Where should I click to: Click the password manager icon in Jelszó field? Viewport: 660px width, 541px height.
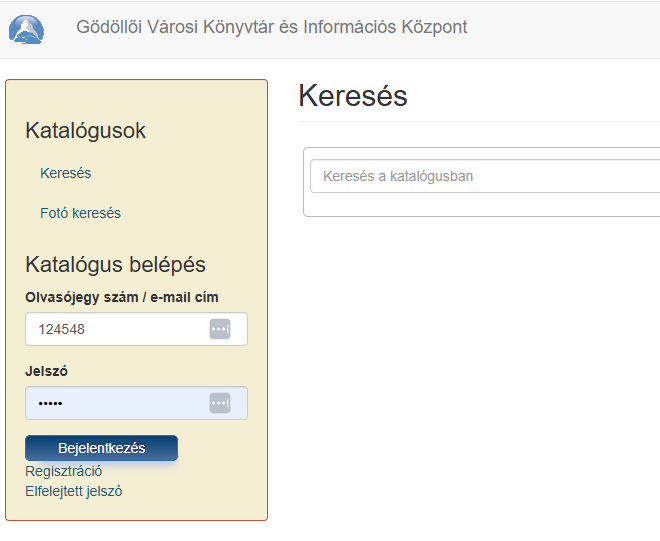[x=220, y=403]
